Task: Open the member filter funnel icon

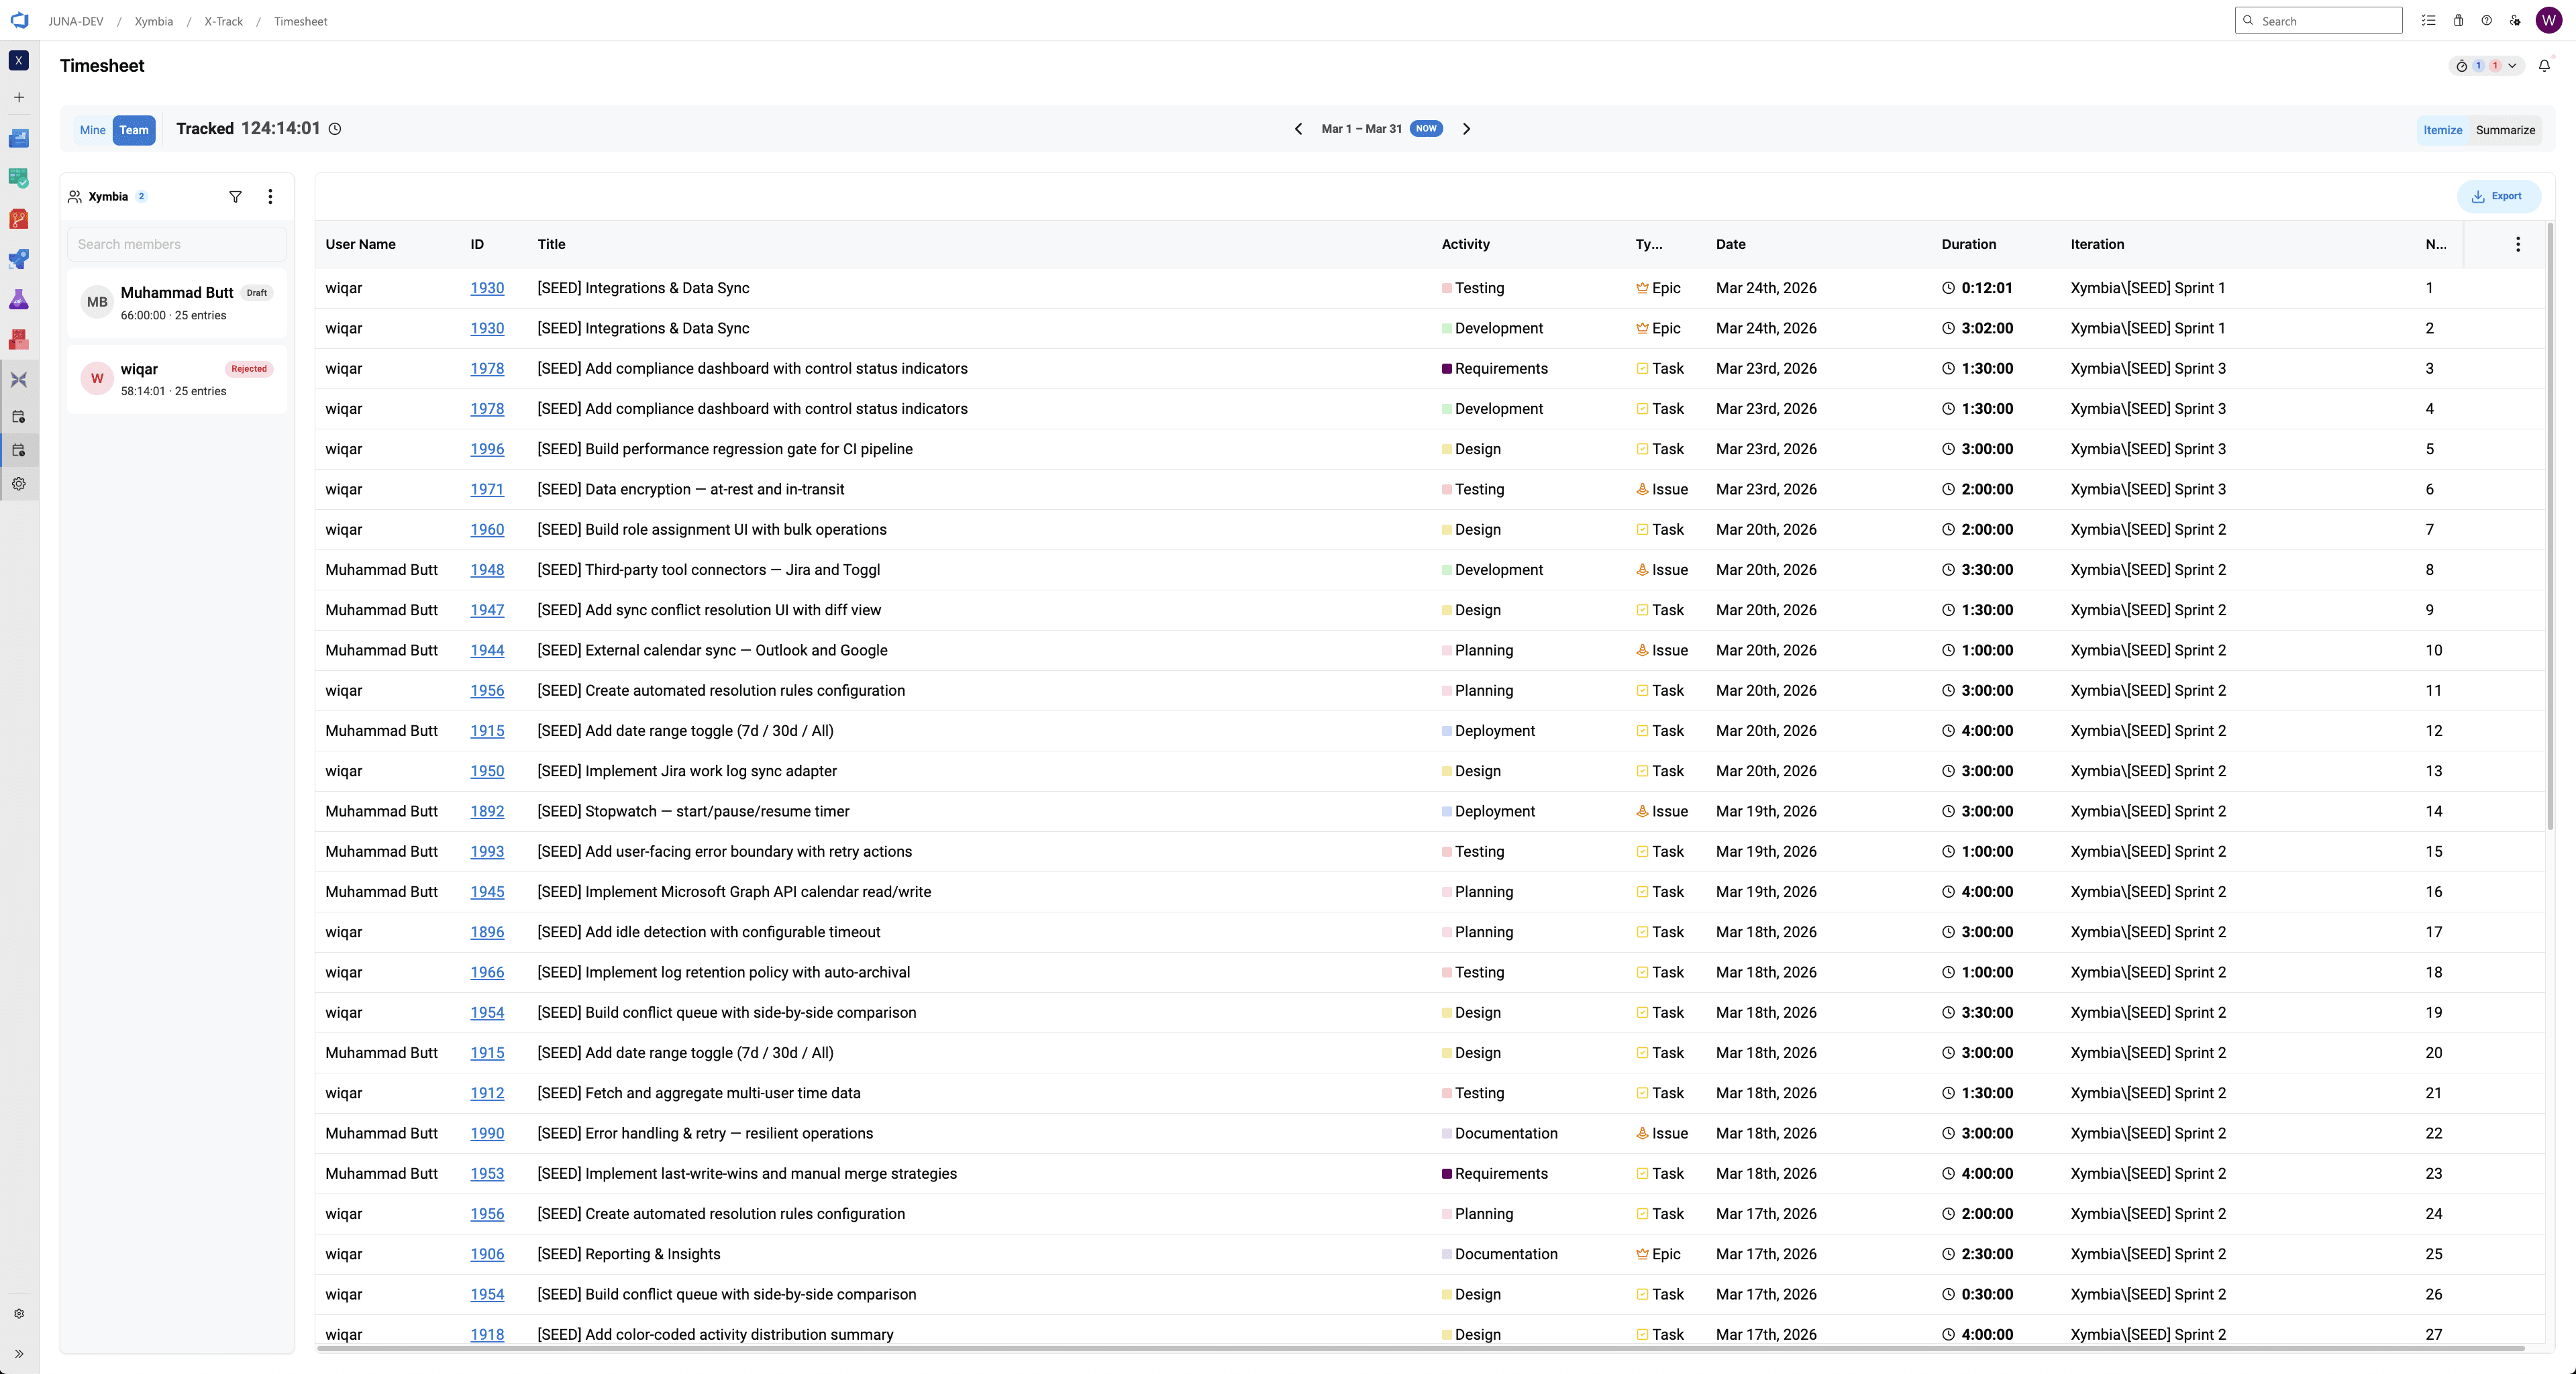Action: (236, 197)
